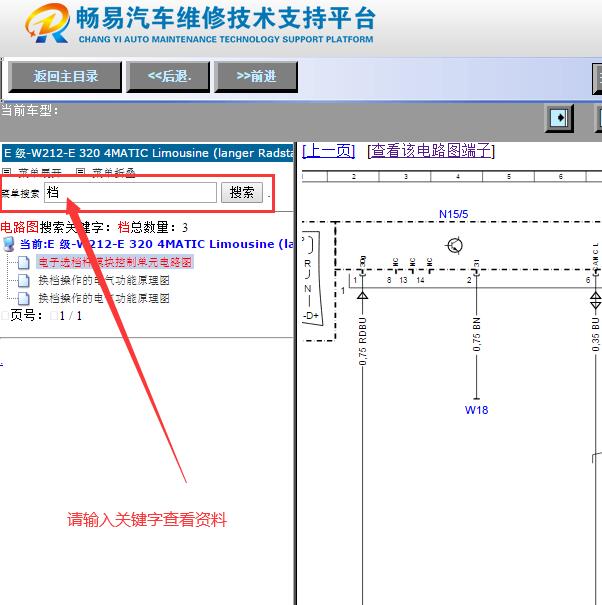
Task: Click the computer icon next to 当前:E 级-W212
Action: click(8, 245)
